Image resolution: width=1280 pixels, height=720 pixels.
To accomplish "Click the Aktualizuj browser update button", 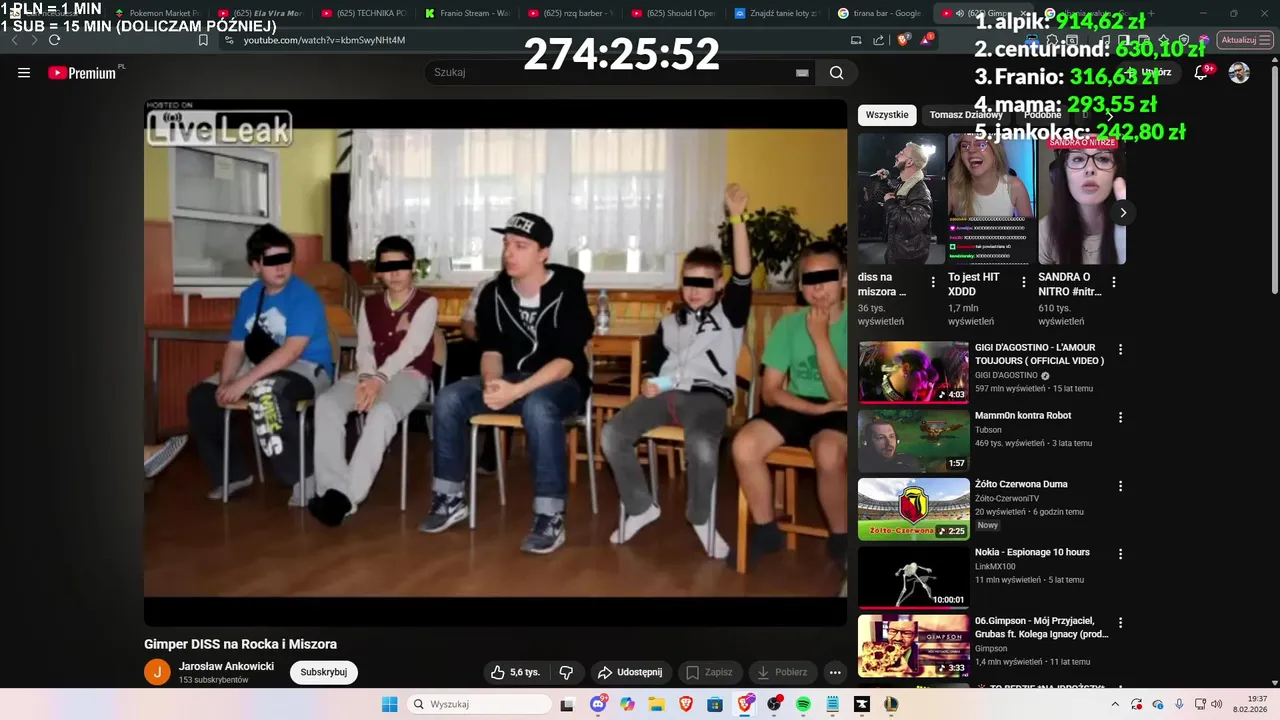I will 1245,40.
